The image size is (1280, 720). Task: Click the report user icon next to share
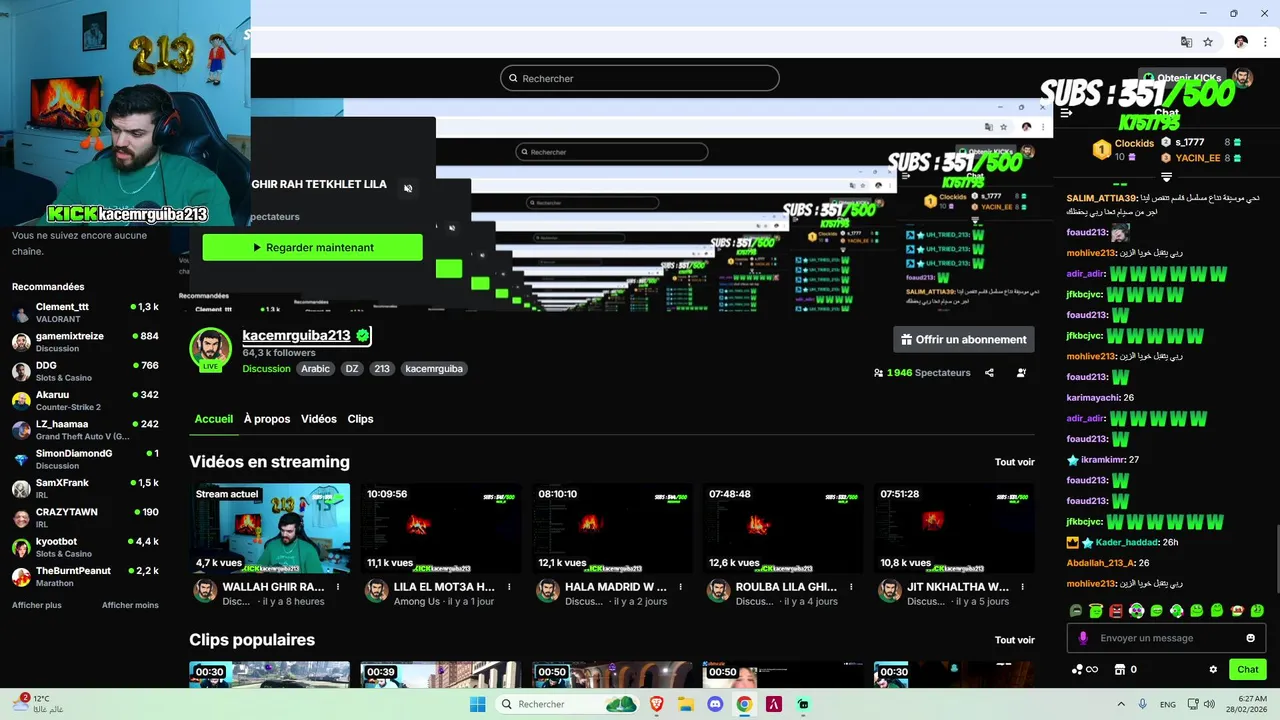(1021, 373)
